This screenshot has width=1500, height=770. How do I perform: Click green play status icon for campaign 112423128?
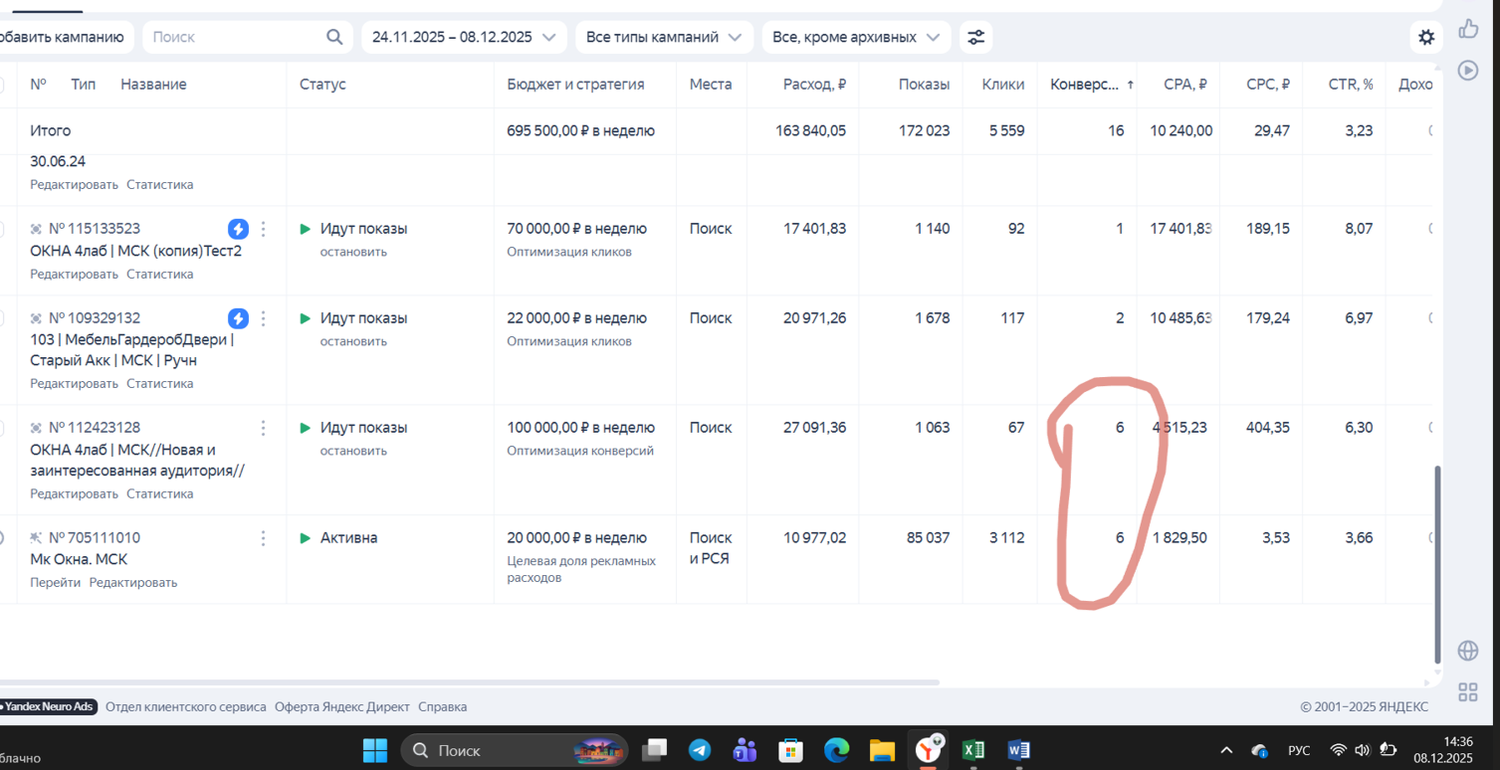point(306,428)
